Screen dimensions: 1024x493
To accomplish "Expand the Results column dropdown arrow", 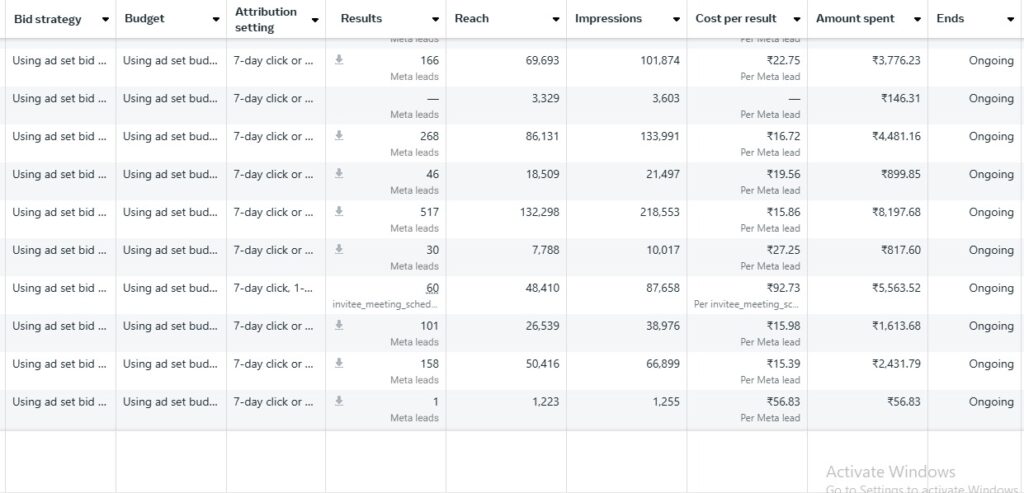I will (435, 20).
